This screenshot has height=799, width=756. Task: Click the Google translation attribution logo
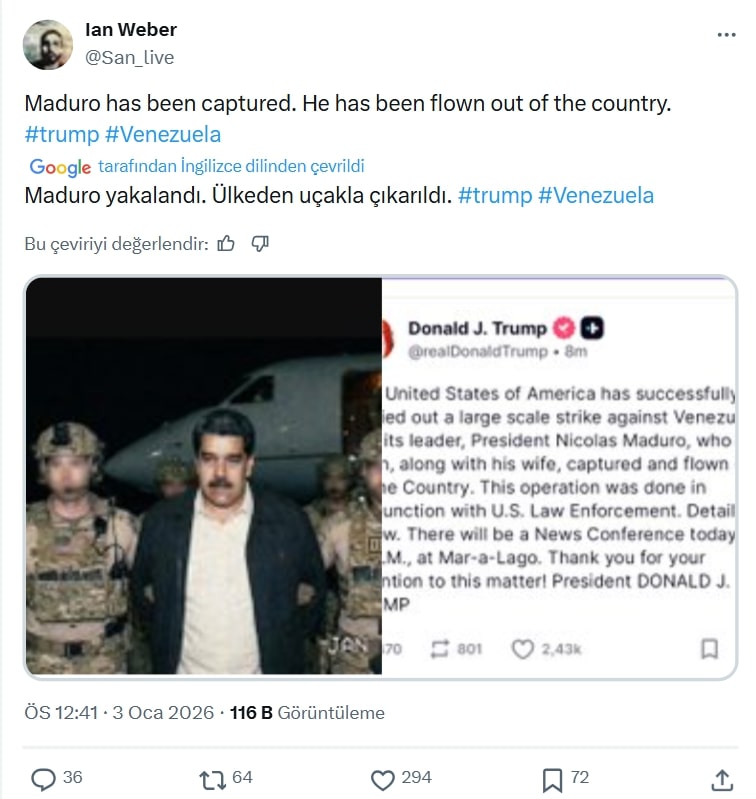coord(60,166)
